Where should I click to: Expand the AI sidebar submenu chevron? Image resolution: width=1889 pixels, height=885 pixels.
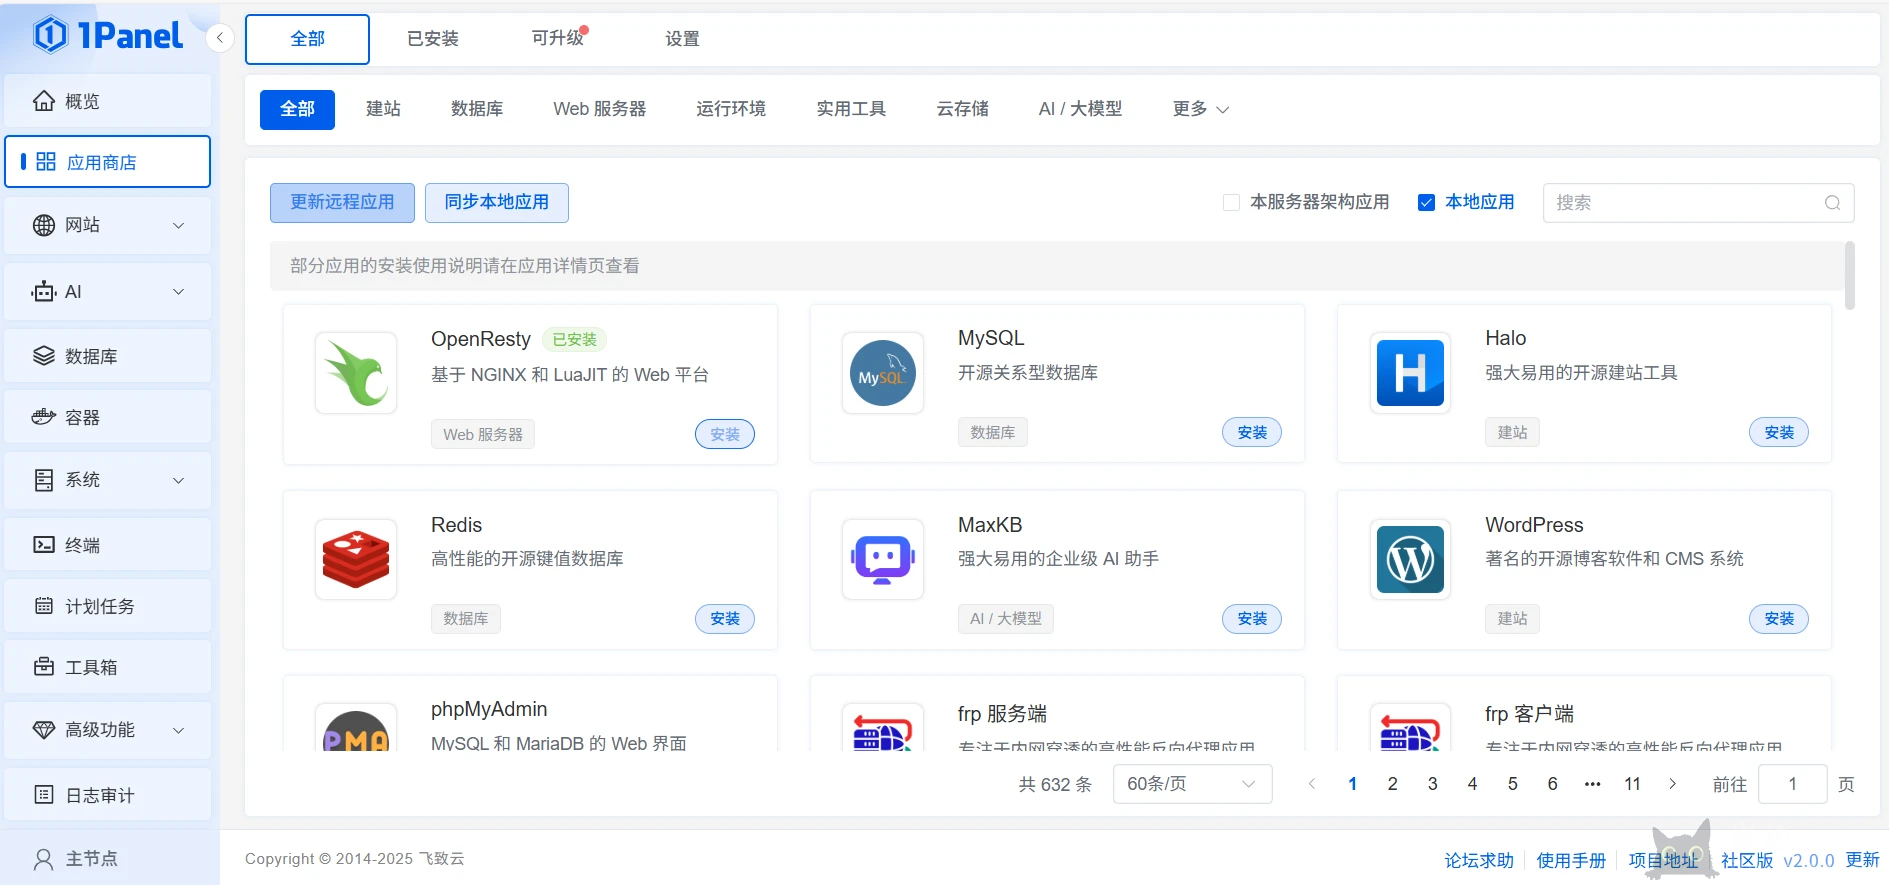tap(178, 292)
